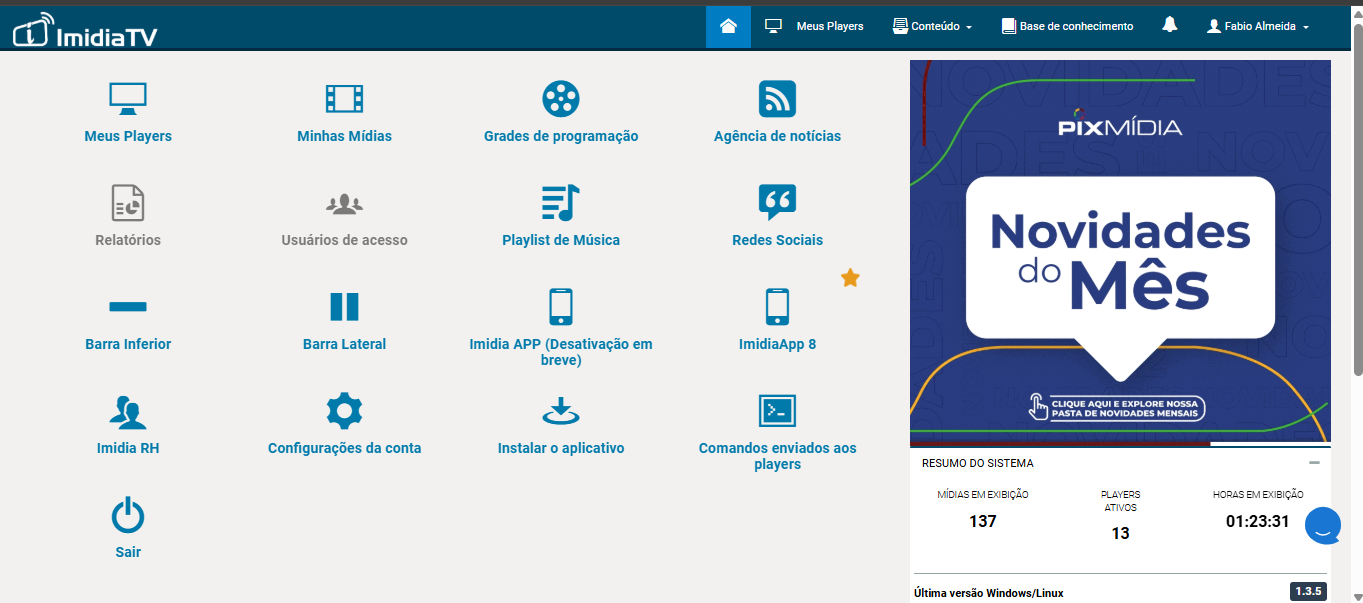Image resolution: width=1363 pixels, height=603 pixels.
Task: Click the Barra Inferior text link
Action: coord(128,344)
